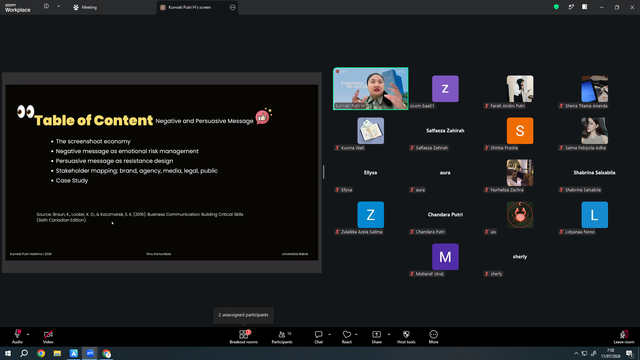This screenshot has height=360, width=640.
Task: Open the Windows notification center icon
Action: point(630,353)
